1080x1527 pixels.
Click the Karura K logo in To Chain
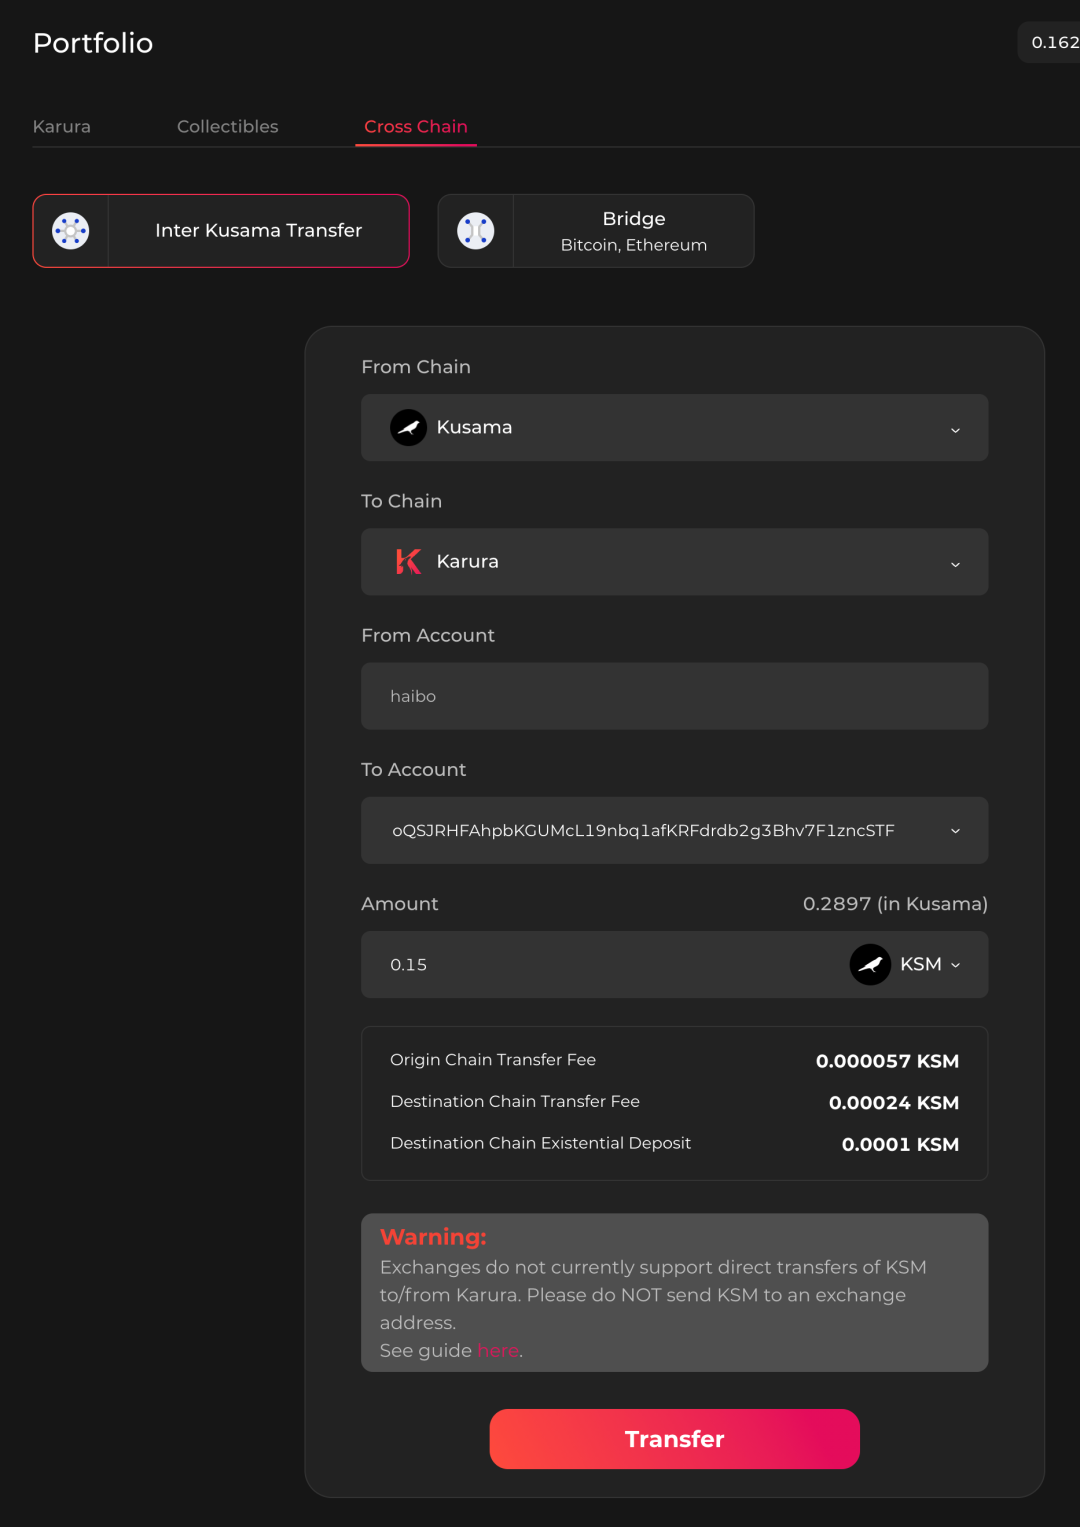tap(408, 562)
